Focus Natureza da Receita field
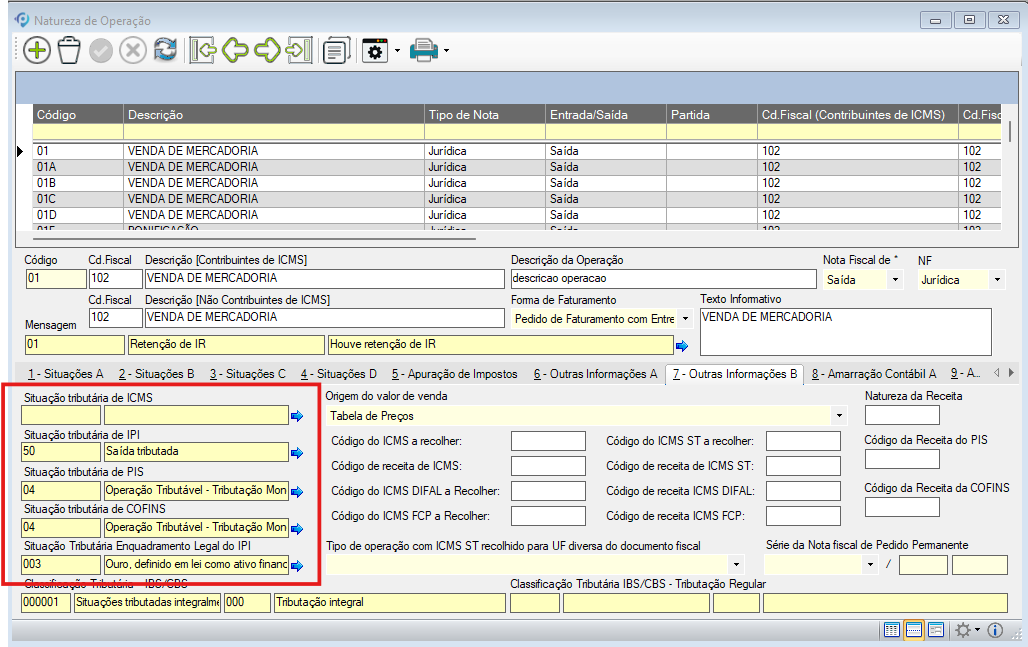Viewport: 1028px width, 647px height. [x=902, y=415]
